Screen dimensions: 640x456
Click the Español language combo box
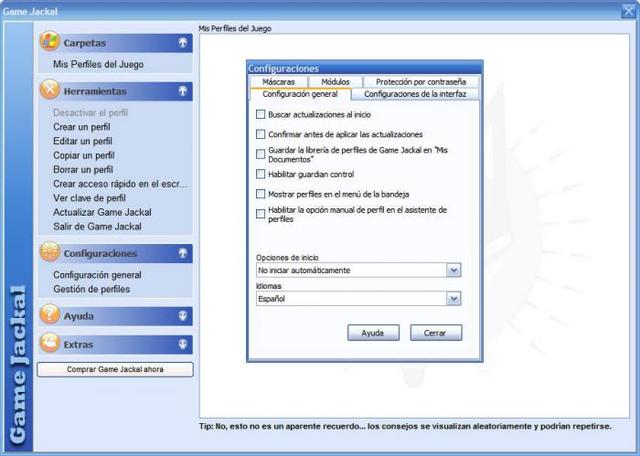[x=358, y=298]
